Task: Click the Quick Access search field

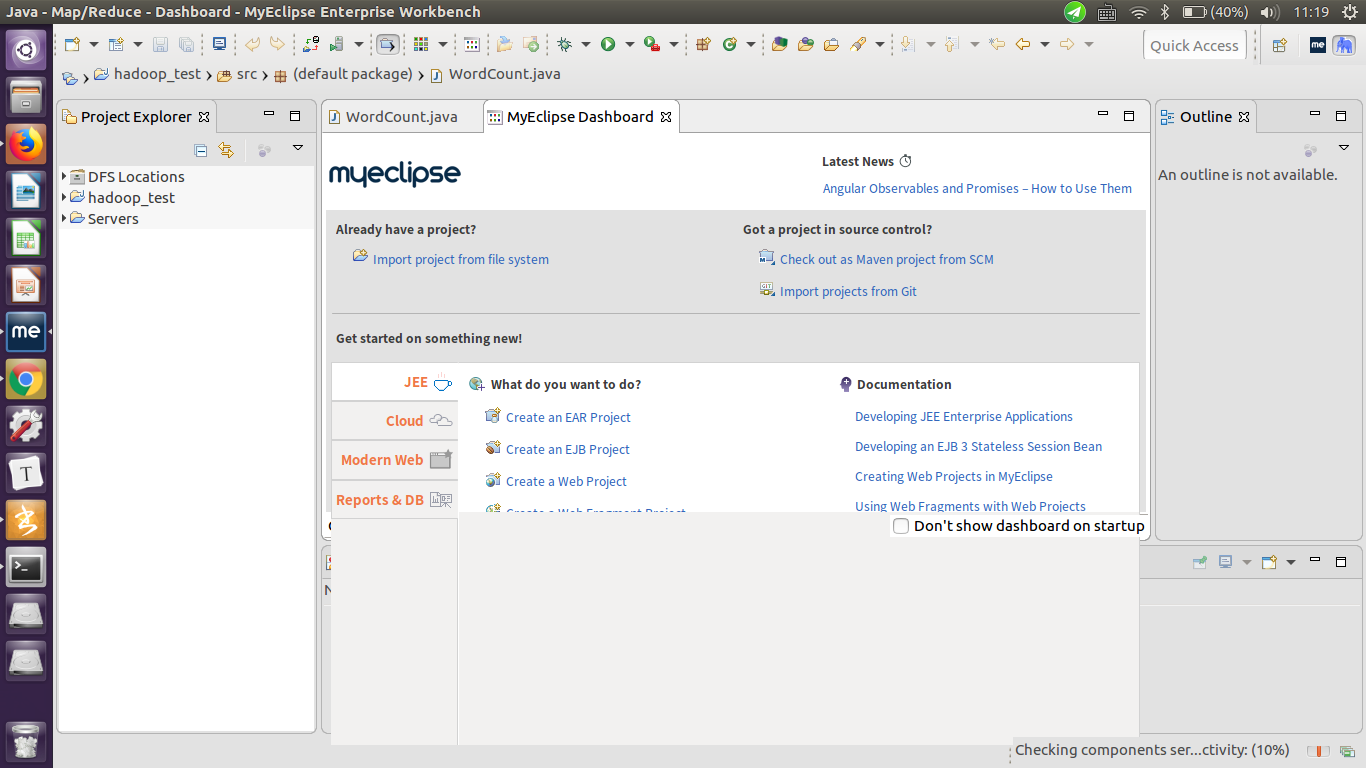Action: 1194,45
